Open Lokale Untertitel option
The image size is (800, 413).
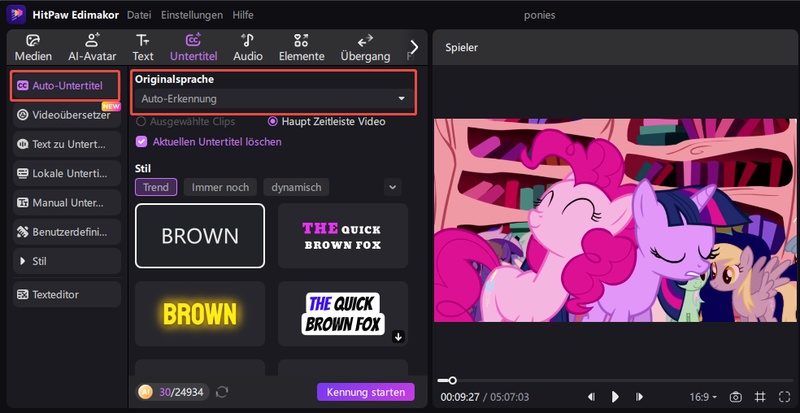66,173
